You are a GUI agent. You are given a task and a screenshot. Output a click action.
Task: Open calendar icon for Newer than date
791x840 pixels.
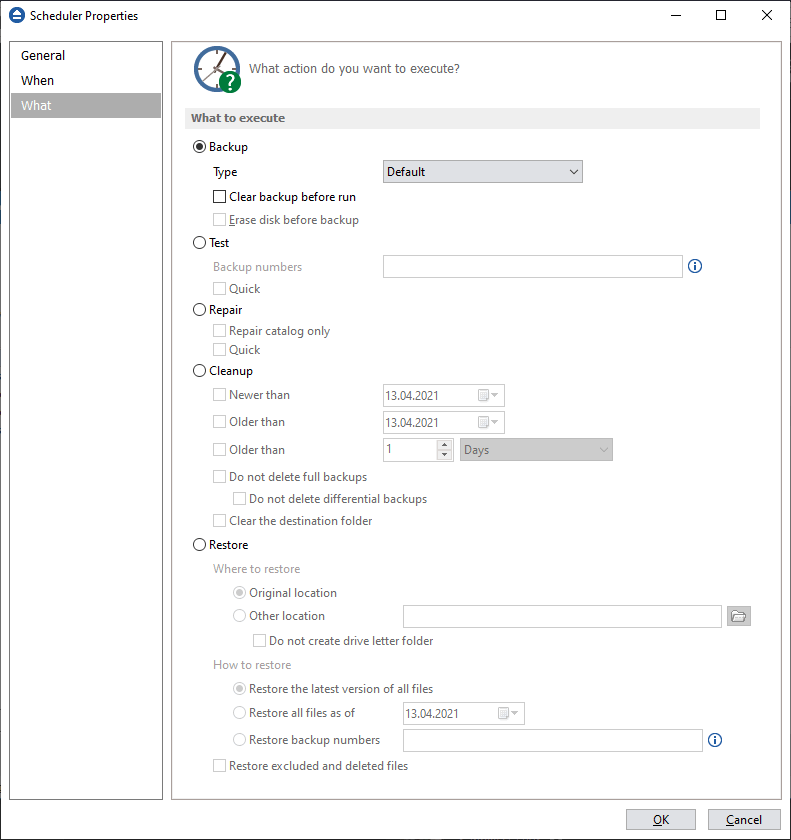[x=488, y=395]
